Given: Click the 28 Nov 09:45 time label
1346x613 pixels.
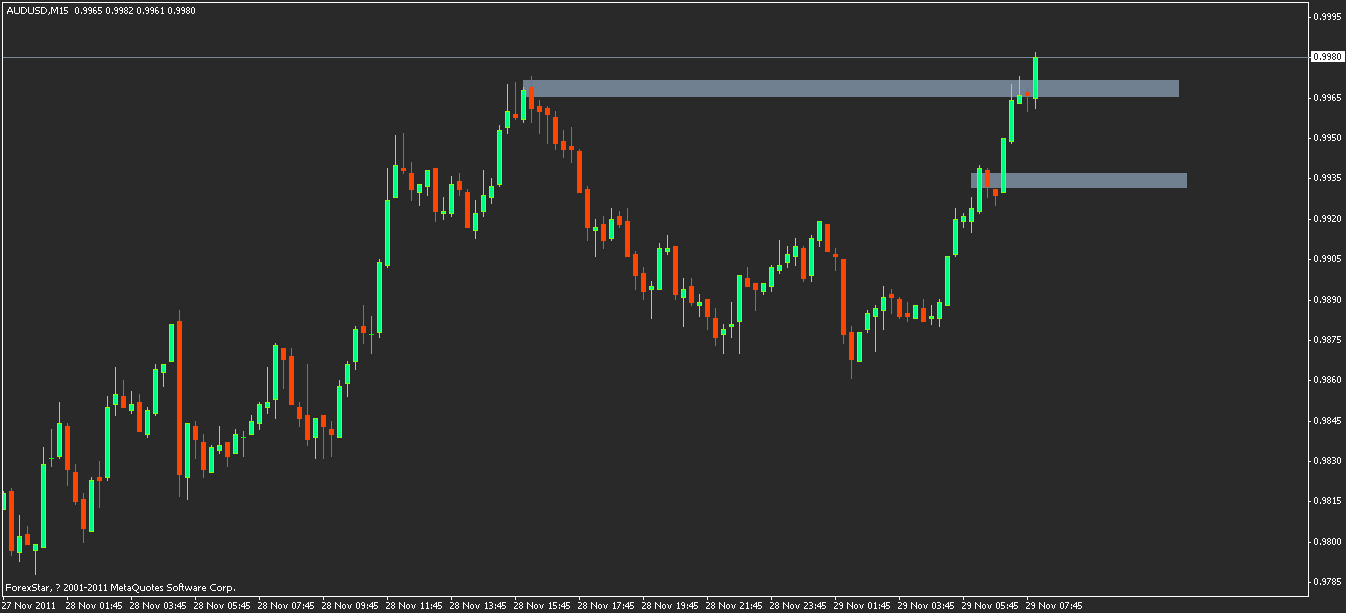Looking at the screenshot, I should [350, 605].
